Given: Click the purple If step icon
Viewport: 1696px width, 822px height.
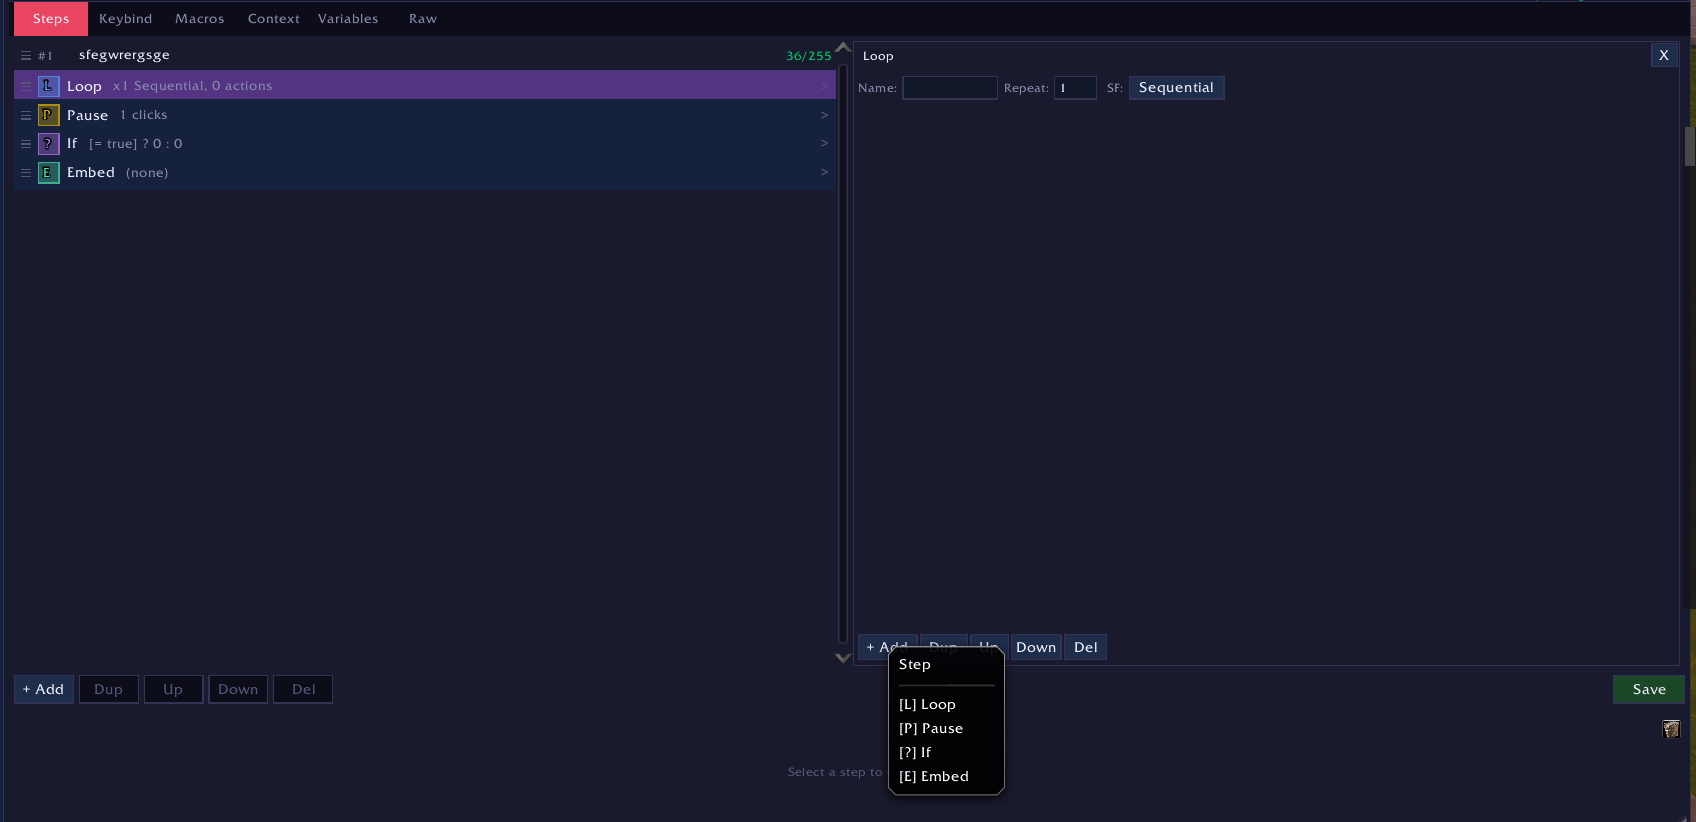Looking at the screenshot, I should [48, 144].
